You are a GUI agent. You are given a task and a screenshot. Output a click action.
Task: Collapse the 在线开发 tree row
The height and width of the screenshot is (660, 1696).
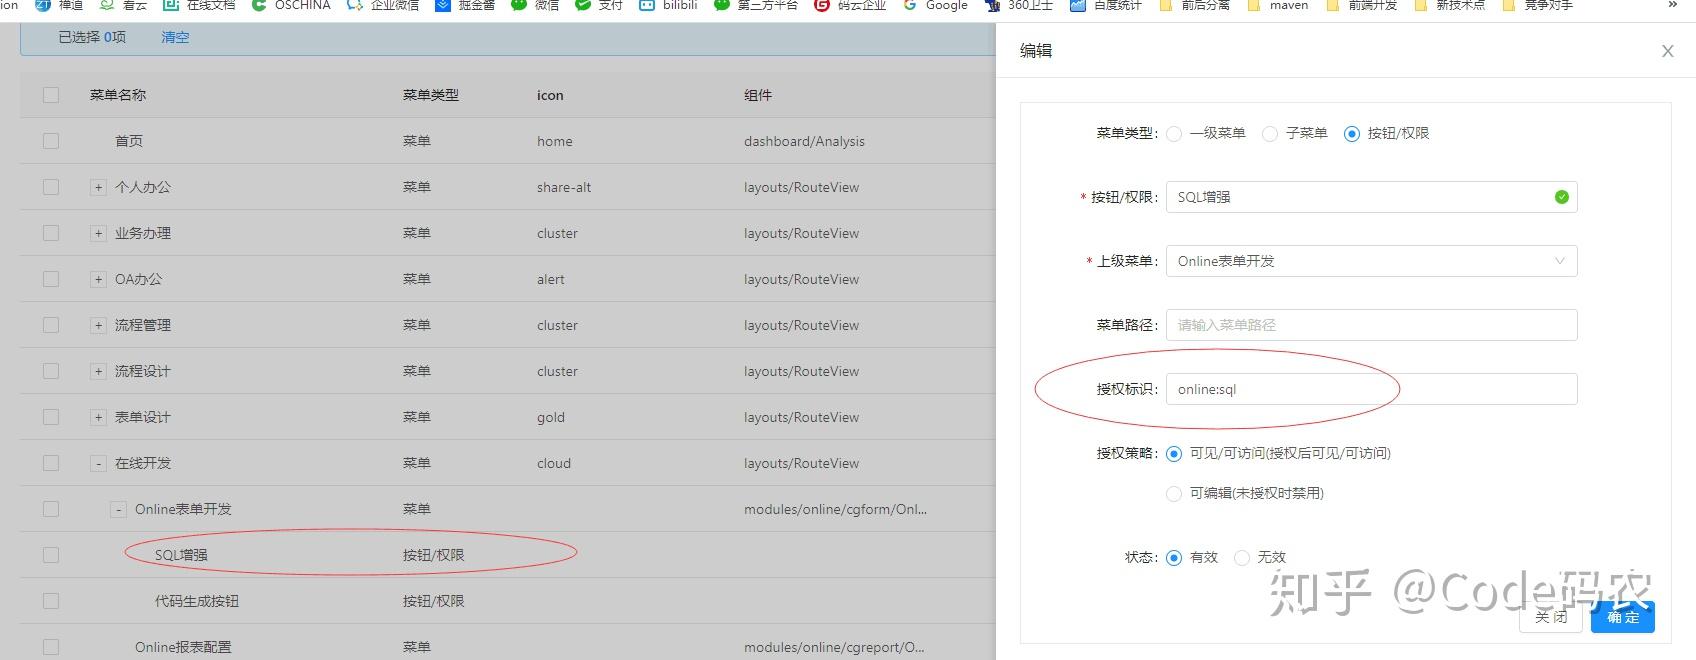98,463
